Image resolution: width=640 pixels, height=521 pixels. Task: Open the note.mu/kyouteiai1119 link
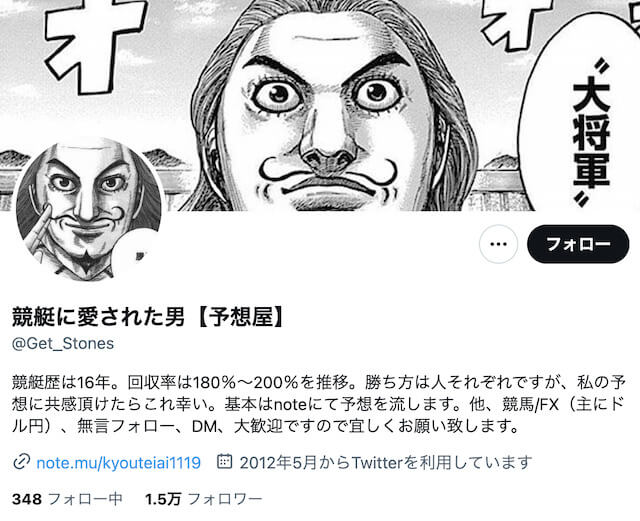tap(118, 463)
